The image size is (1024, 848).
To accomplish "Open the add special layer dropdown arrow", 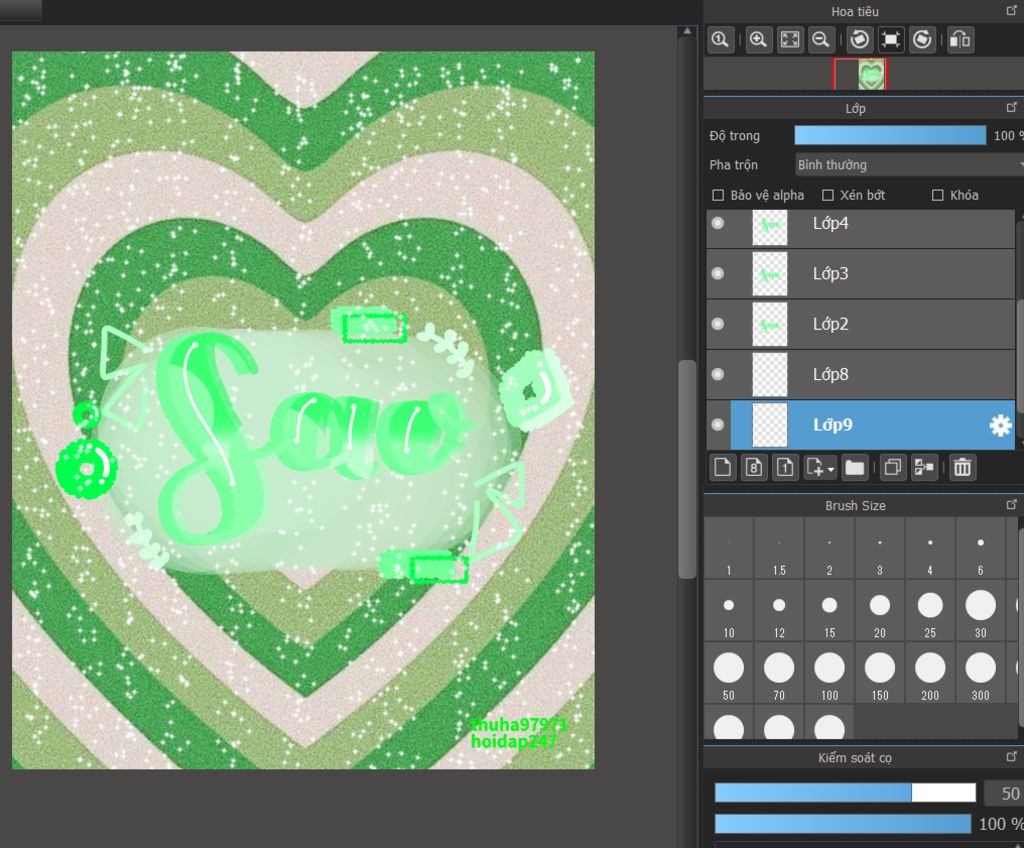I will pyautogui.click(x=831, y=469).
